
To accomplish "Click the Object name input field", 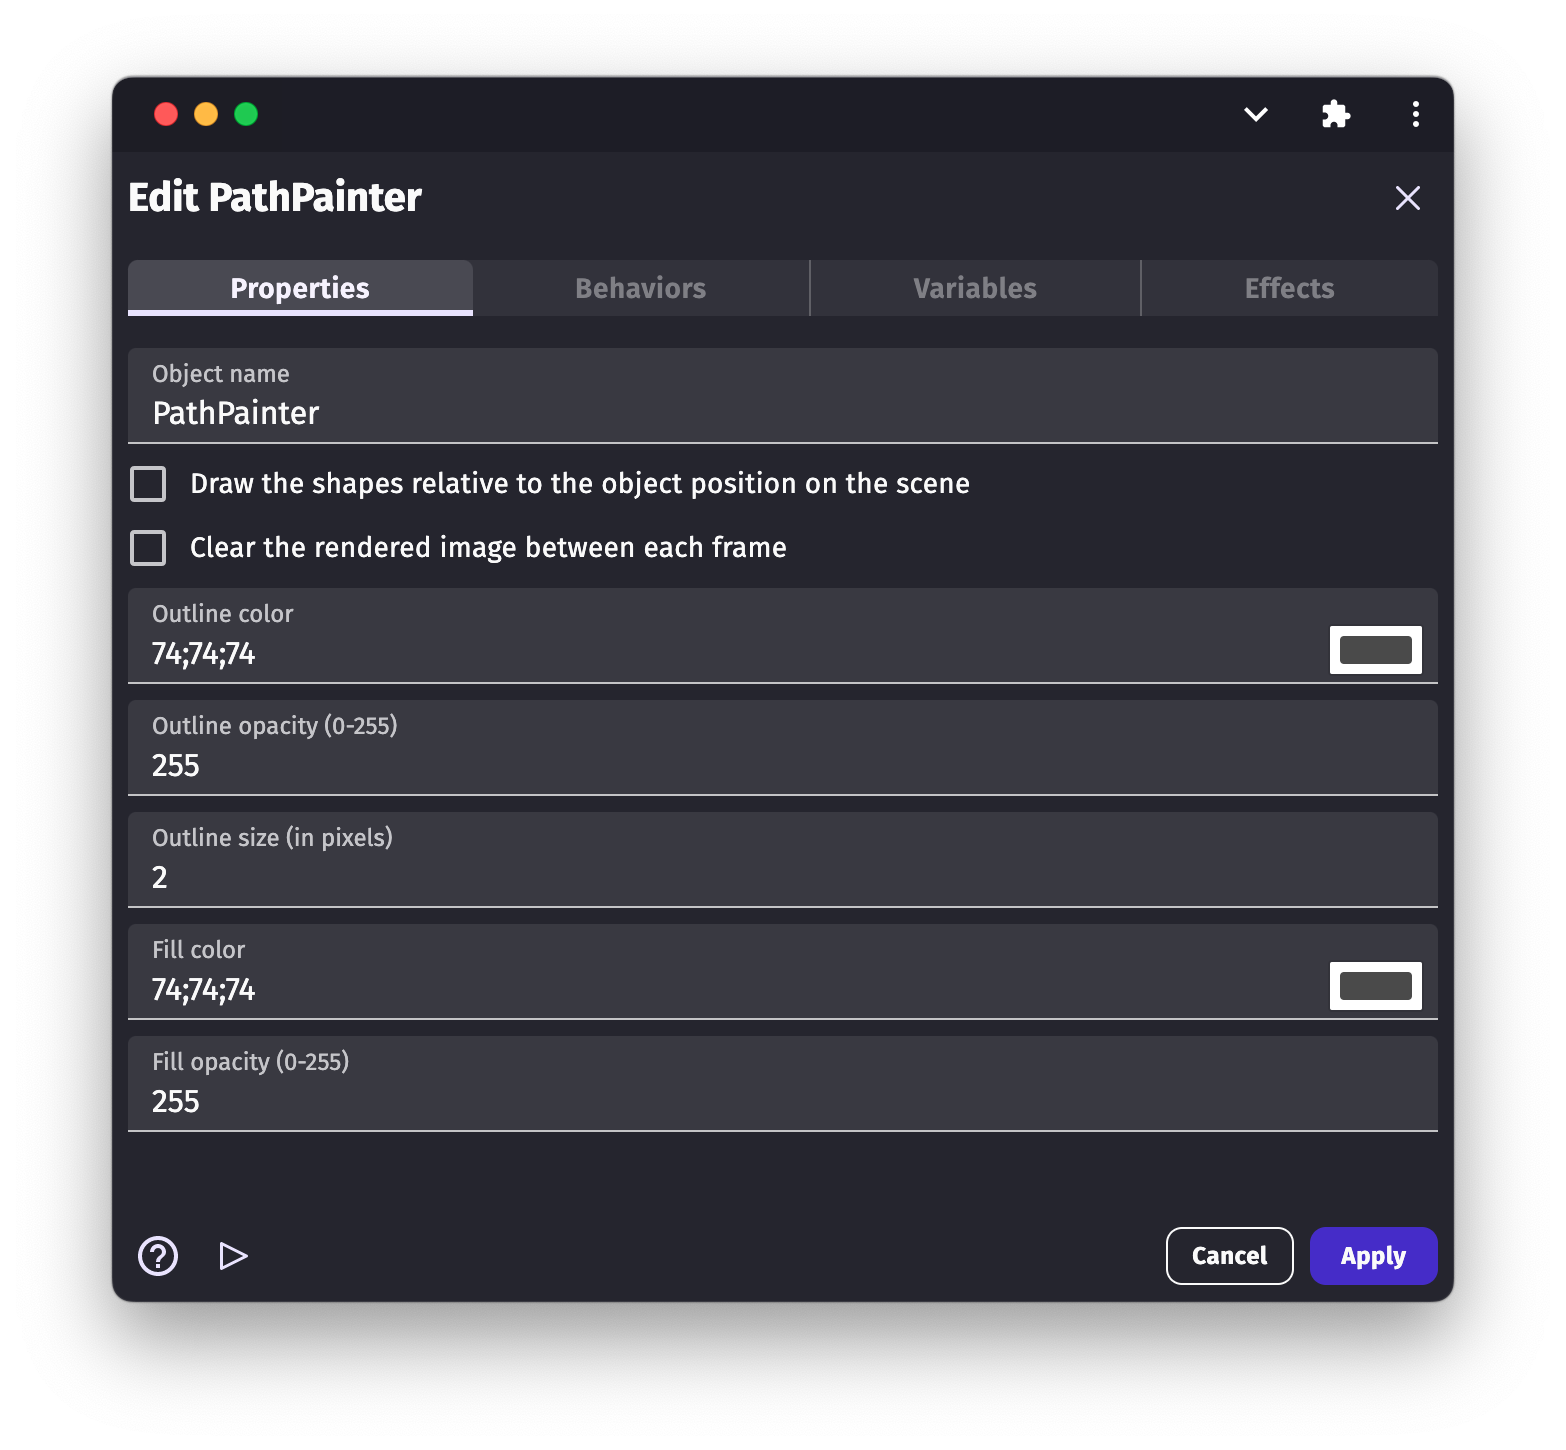I will click(782, 413).
